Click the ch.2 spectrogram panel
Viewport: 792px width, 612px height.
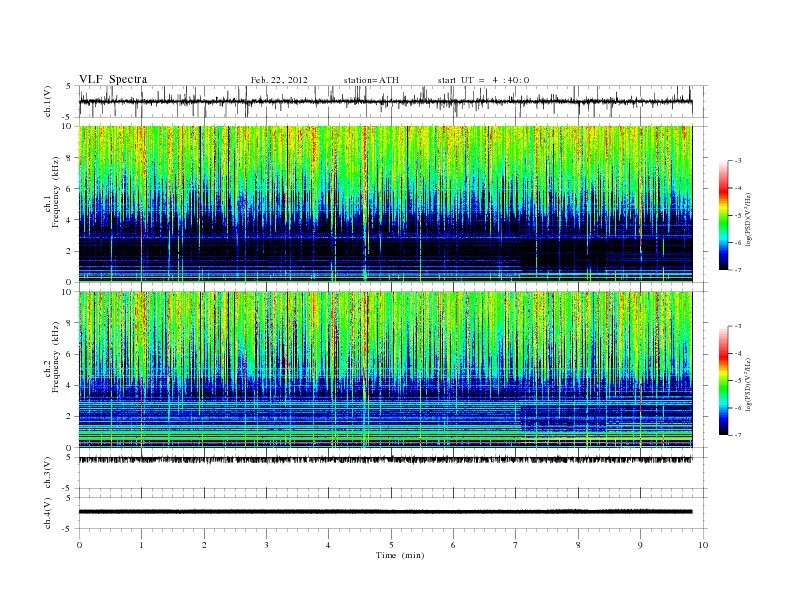tap(385, 370)
